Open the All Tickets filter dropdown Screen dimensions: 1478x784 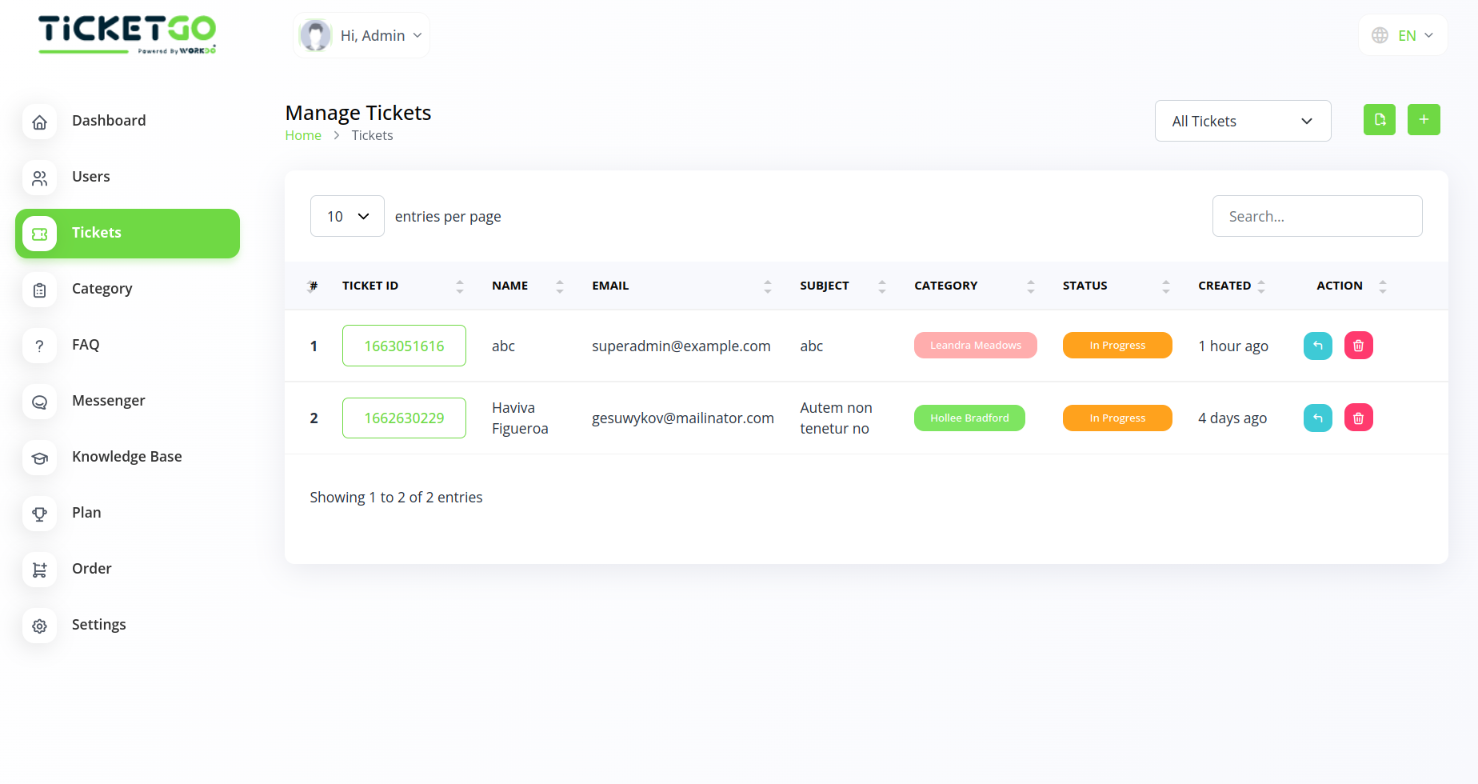(1242, 121)
